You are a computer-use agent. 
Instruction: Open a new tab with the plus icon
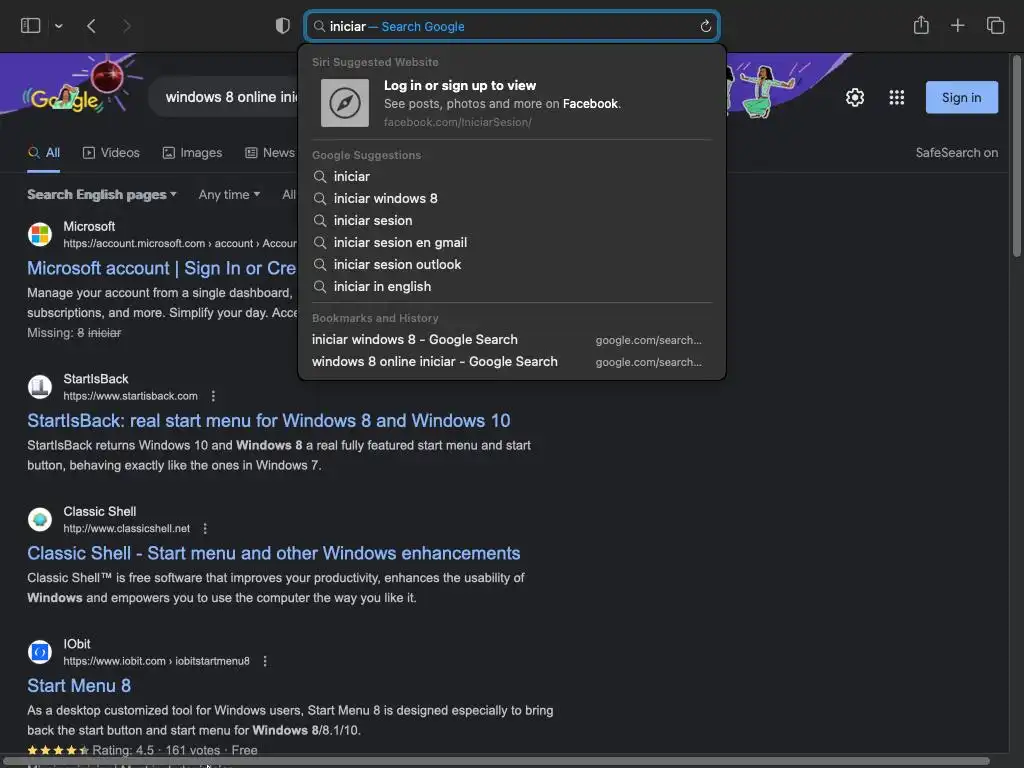(x=957, y=26)
